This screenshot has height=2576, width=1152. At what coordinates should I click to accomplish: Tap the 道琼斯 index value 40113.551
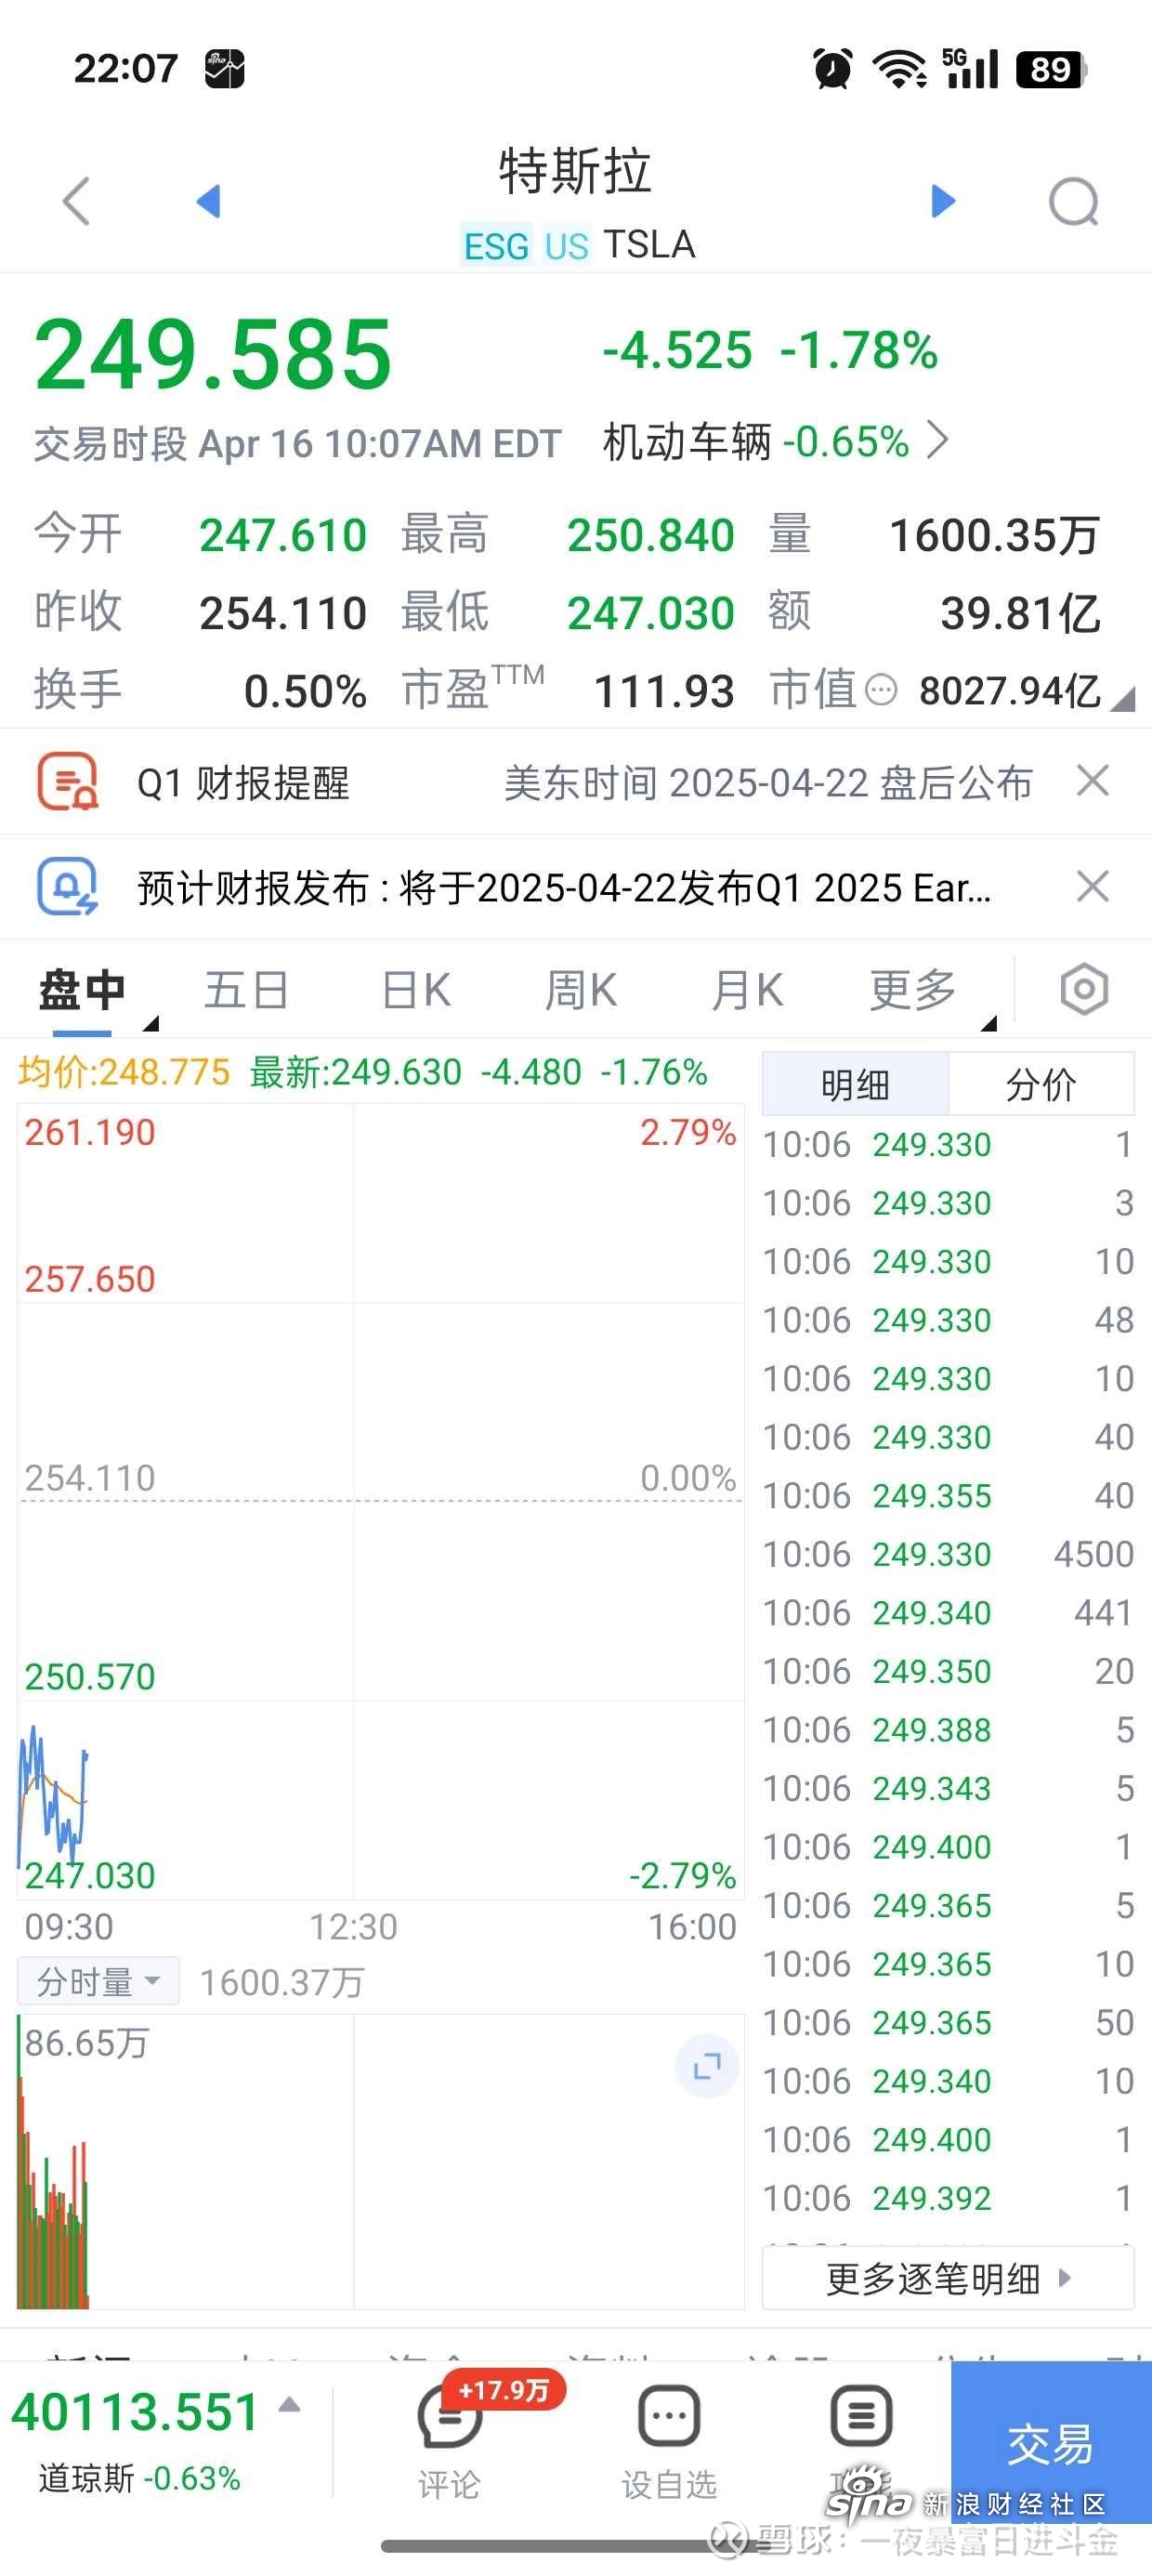[x=136, y=2411]
